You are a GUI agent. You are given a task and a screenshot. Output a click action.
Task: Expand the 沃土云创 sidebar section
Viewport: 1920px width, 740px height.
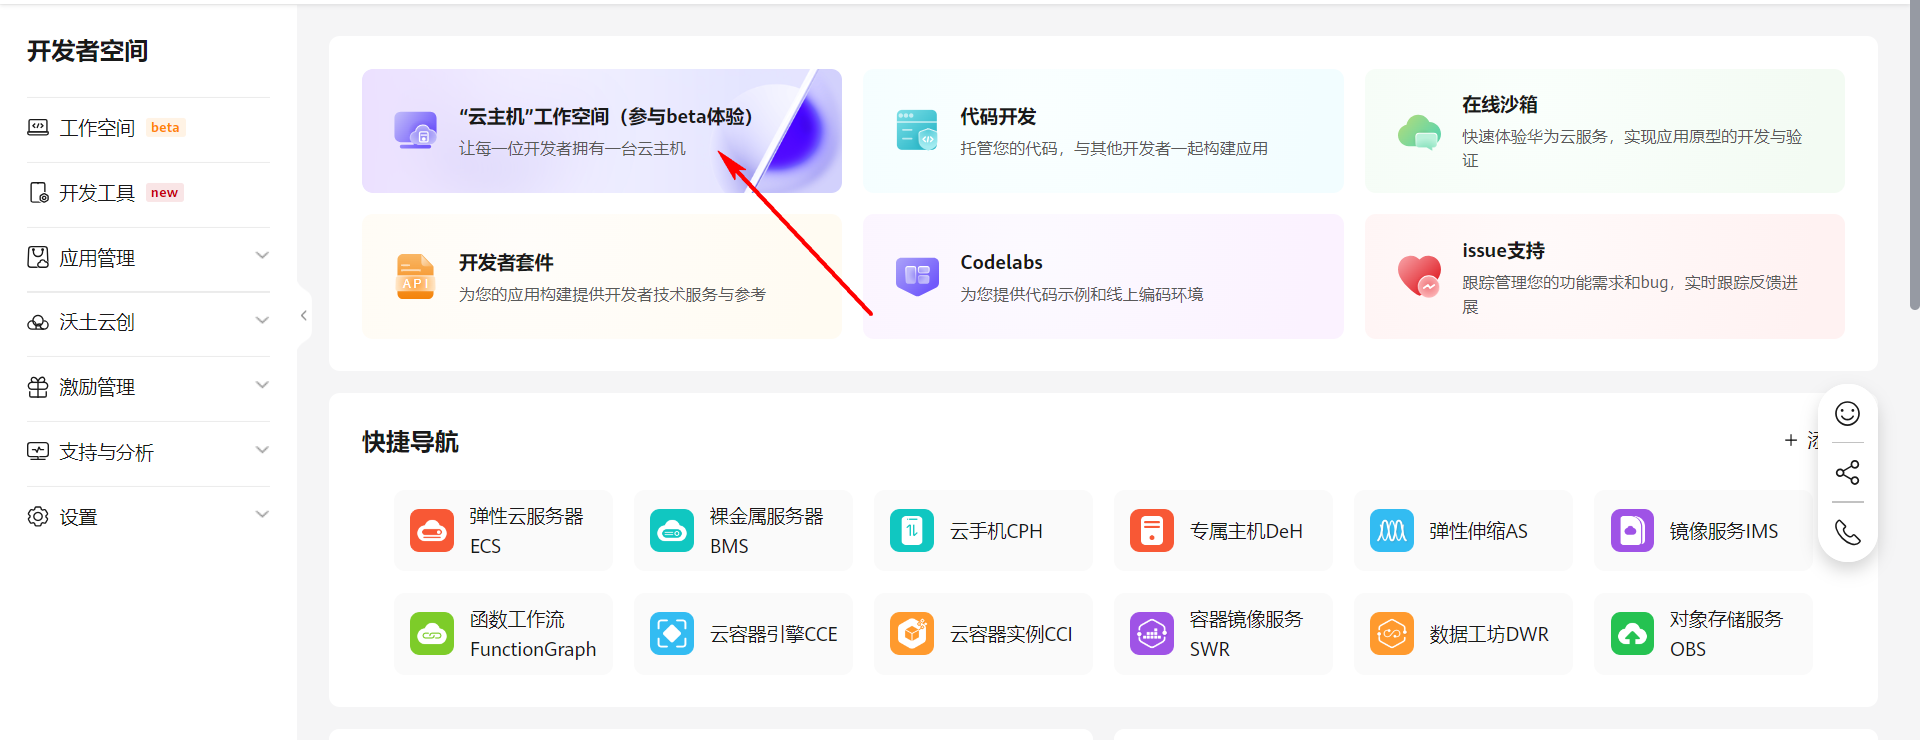pos(262,321)
